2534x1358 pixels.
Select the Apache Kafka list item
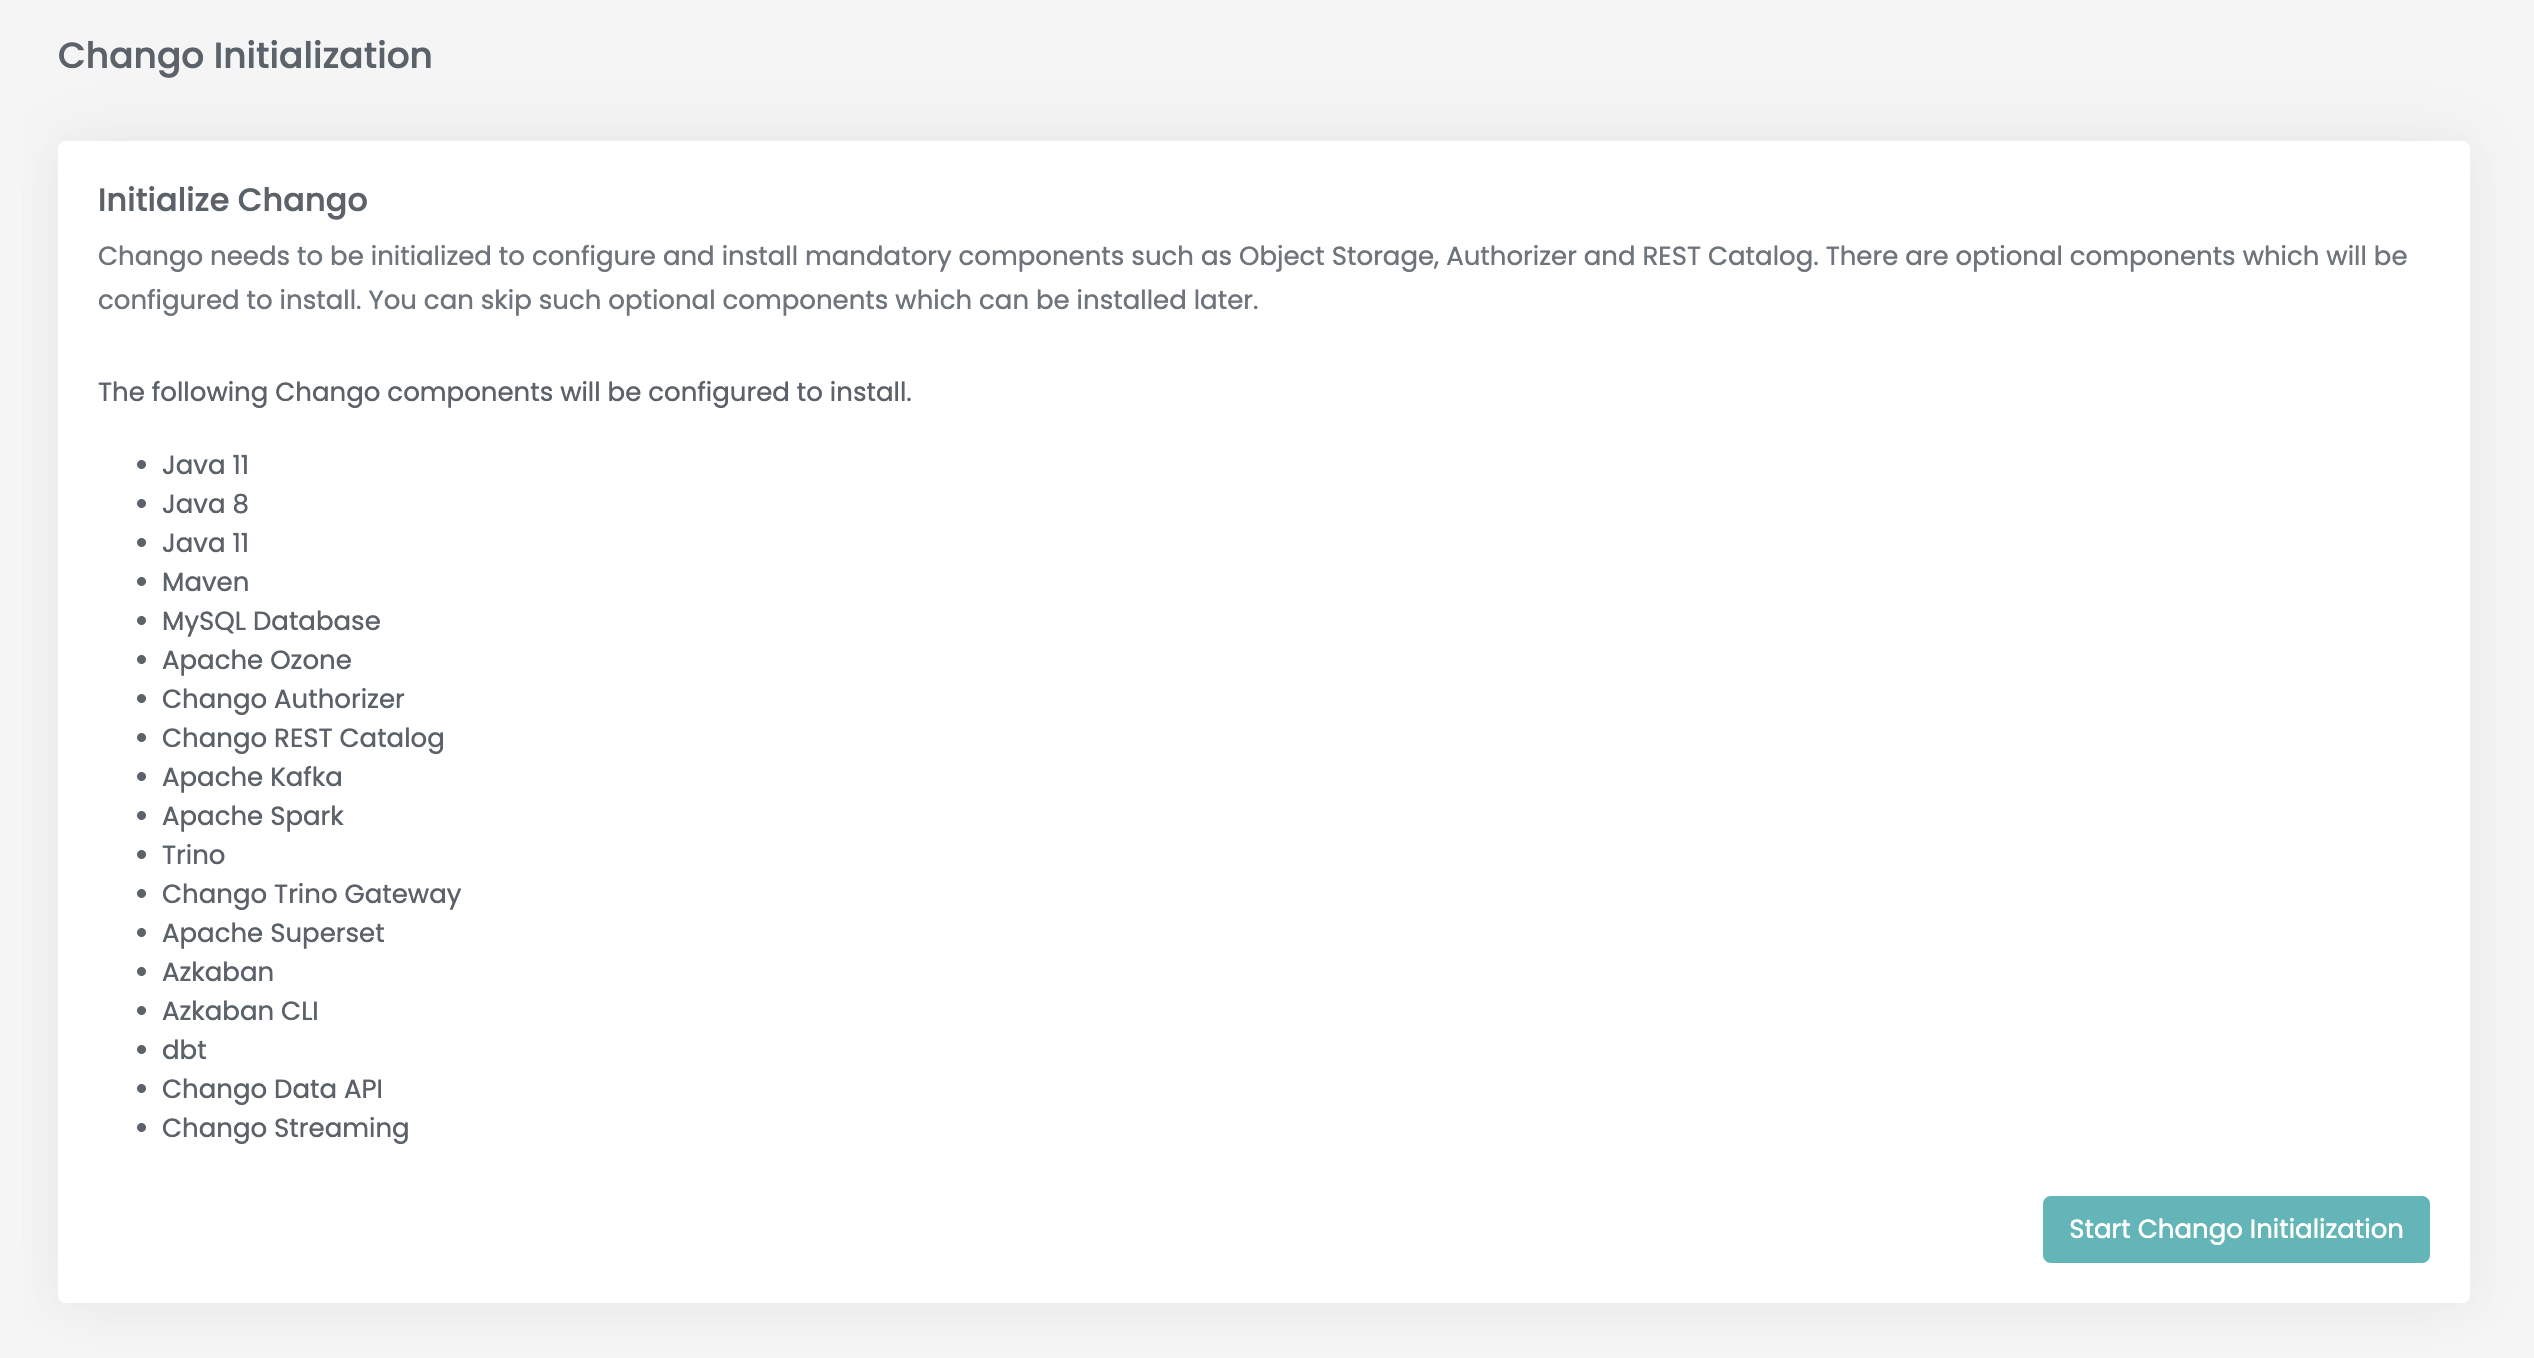tap(252, 777)
